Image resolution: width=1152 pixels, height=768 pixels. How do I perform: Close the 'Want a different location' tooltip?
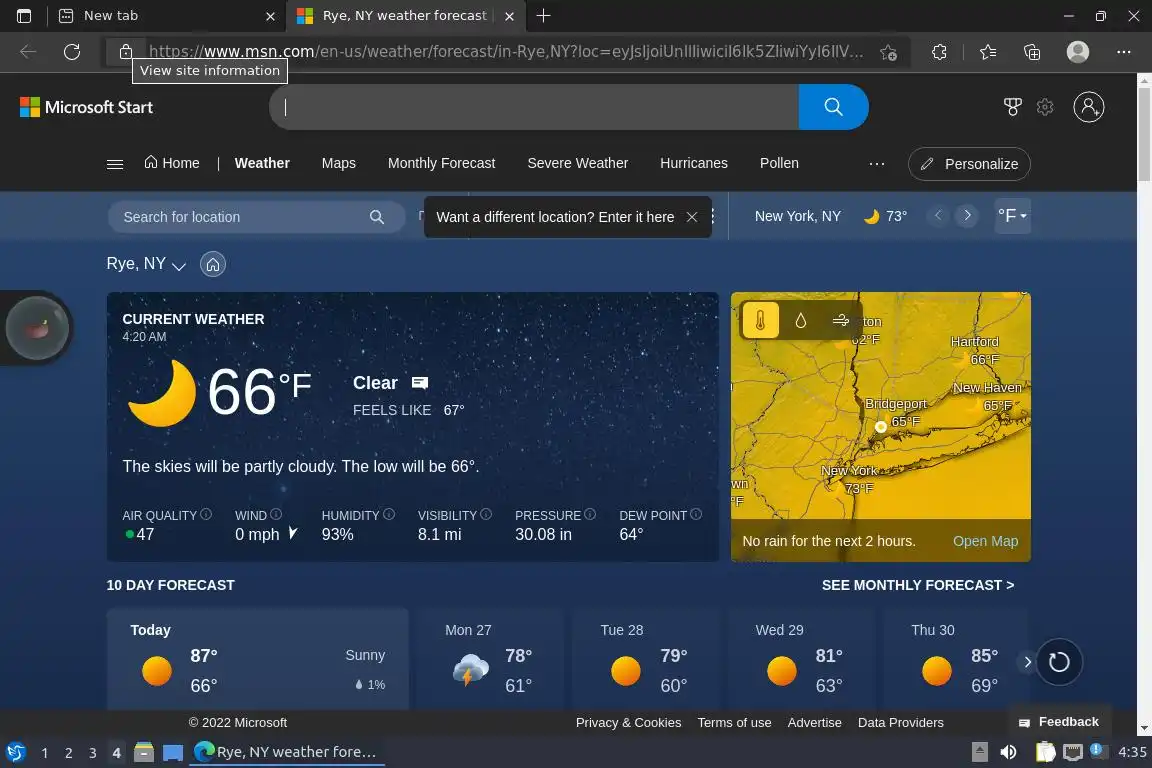click(x=691, y=217)
